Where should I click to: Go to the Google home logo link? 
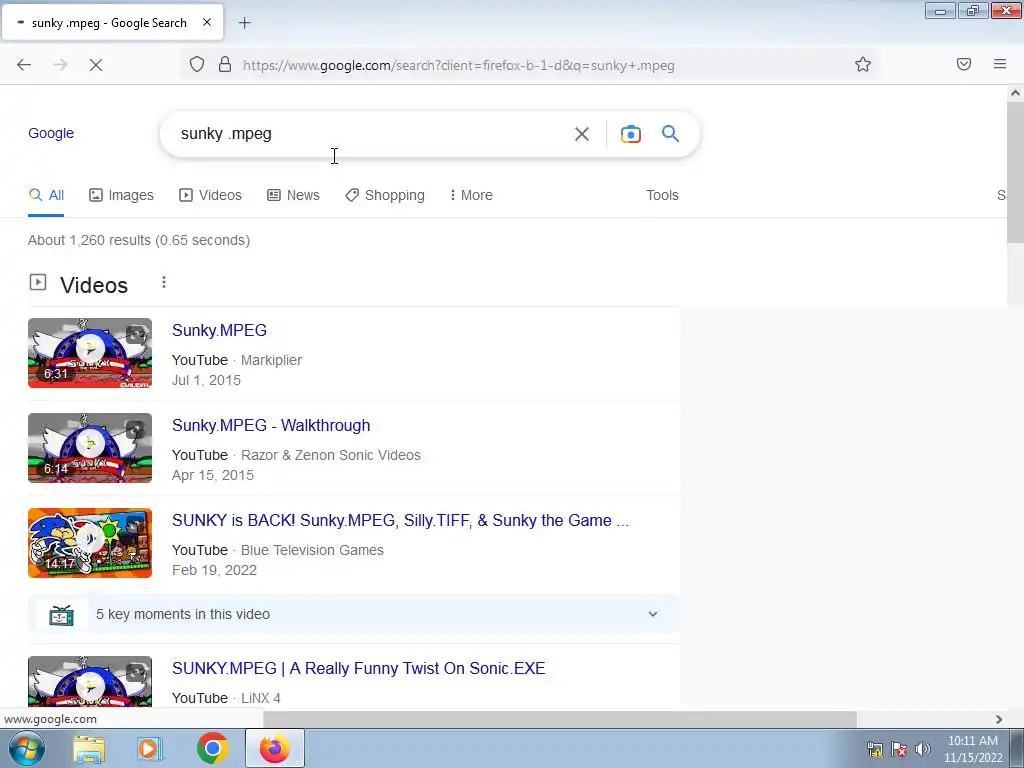pos(51,133)
